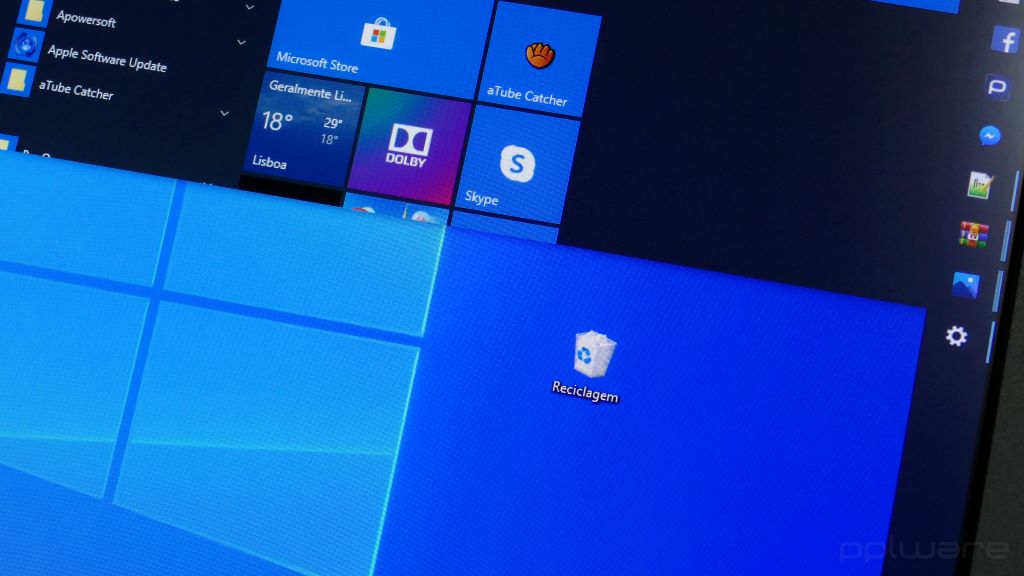
Task: Open the Messenger icon in side bar
Action: tap(990, 135)
